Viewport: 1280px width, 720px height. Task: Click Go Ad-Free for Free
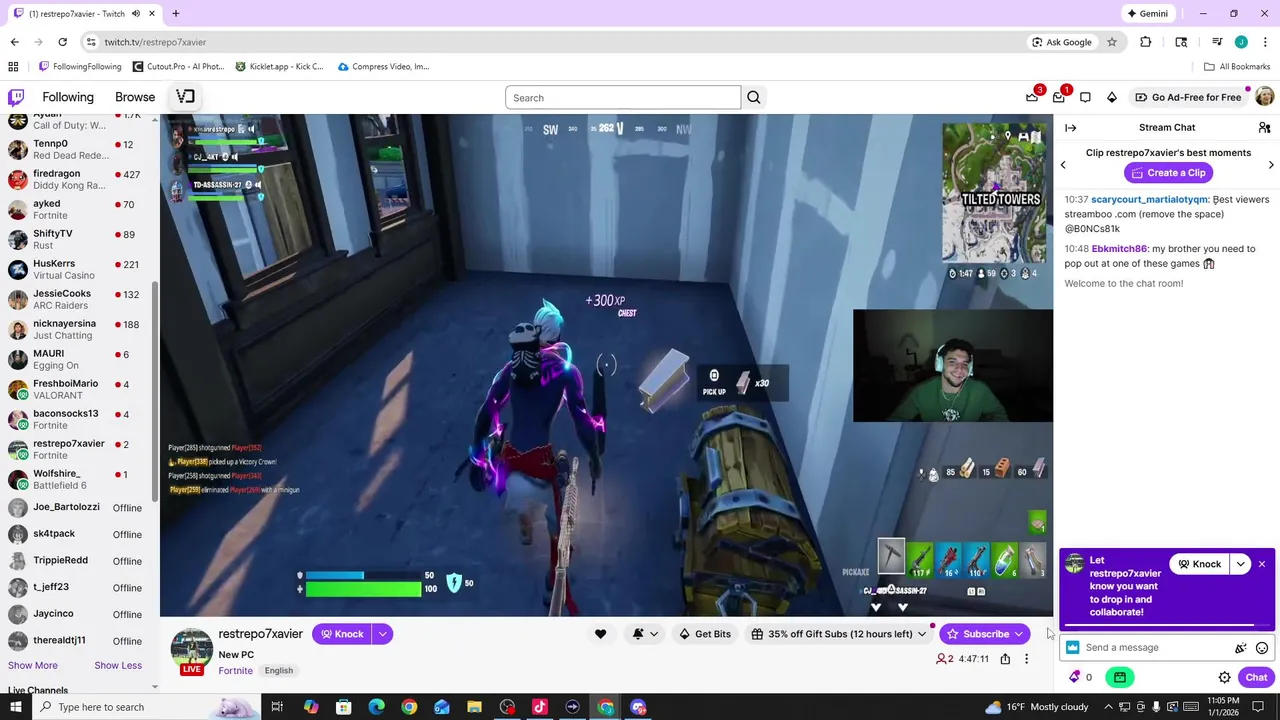1188,97
